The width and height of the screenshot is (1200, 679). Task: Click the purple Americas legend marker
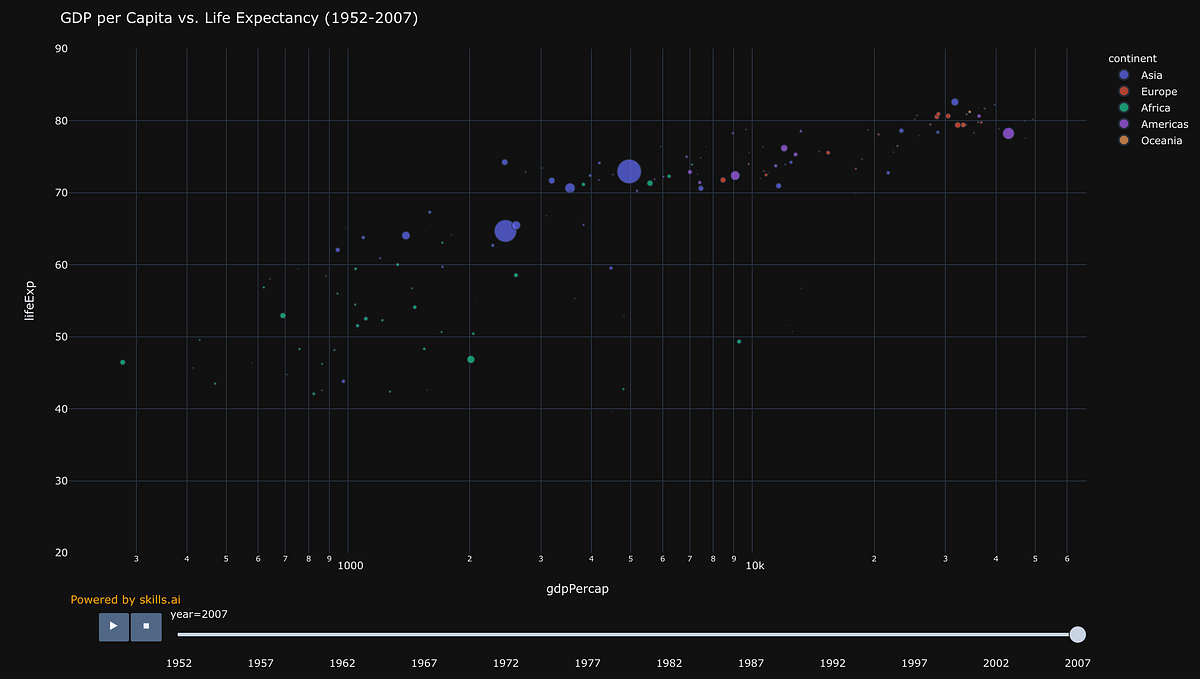tap(1123, 124)
